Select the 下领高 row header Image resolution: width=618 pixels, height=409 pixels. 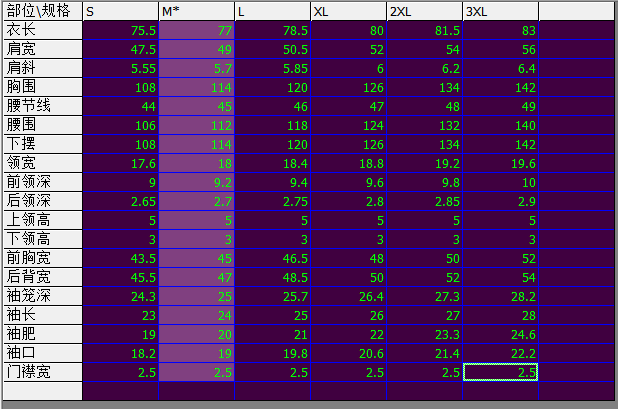coord(43,239)
